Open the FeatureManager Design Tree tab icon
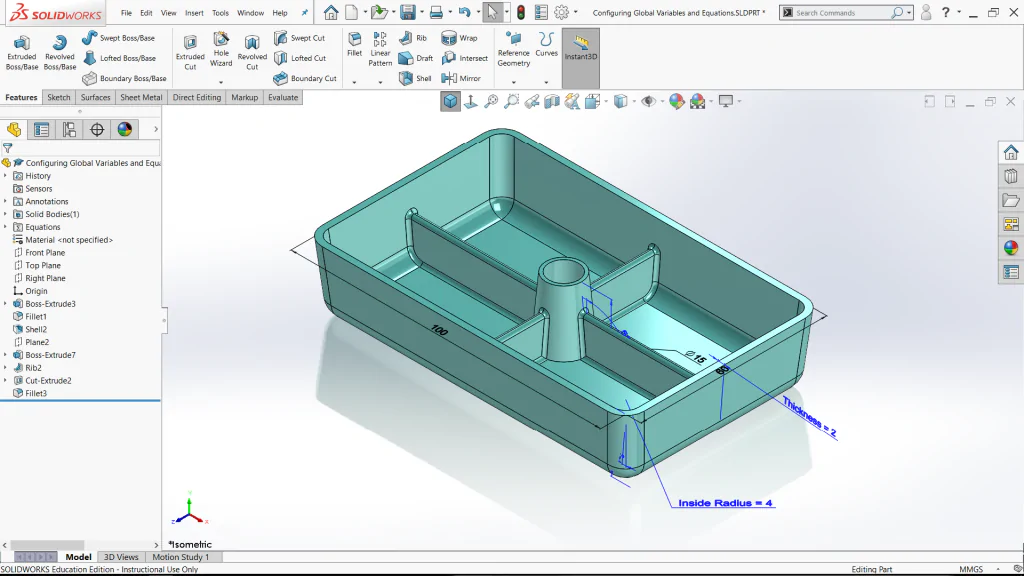Image resolution: width=1024 pixels, height=576 pixels. coord(14,129)
